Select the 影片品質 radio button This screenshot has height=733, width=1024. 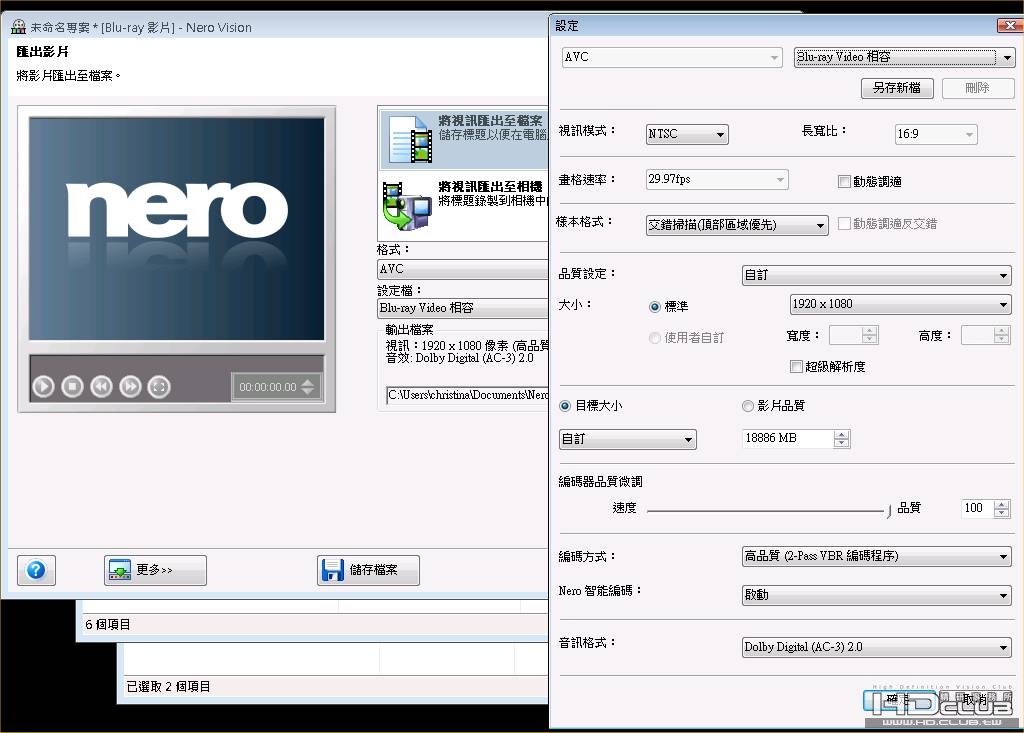pyautogui.click(x=748, y=406)
